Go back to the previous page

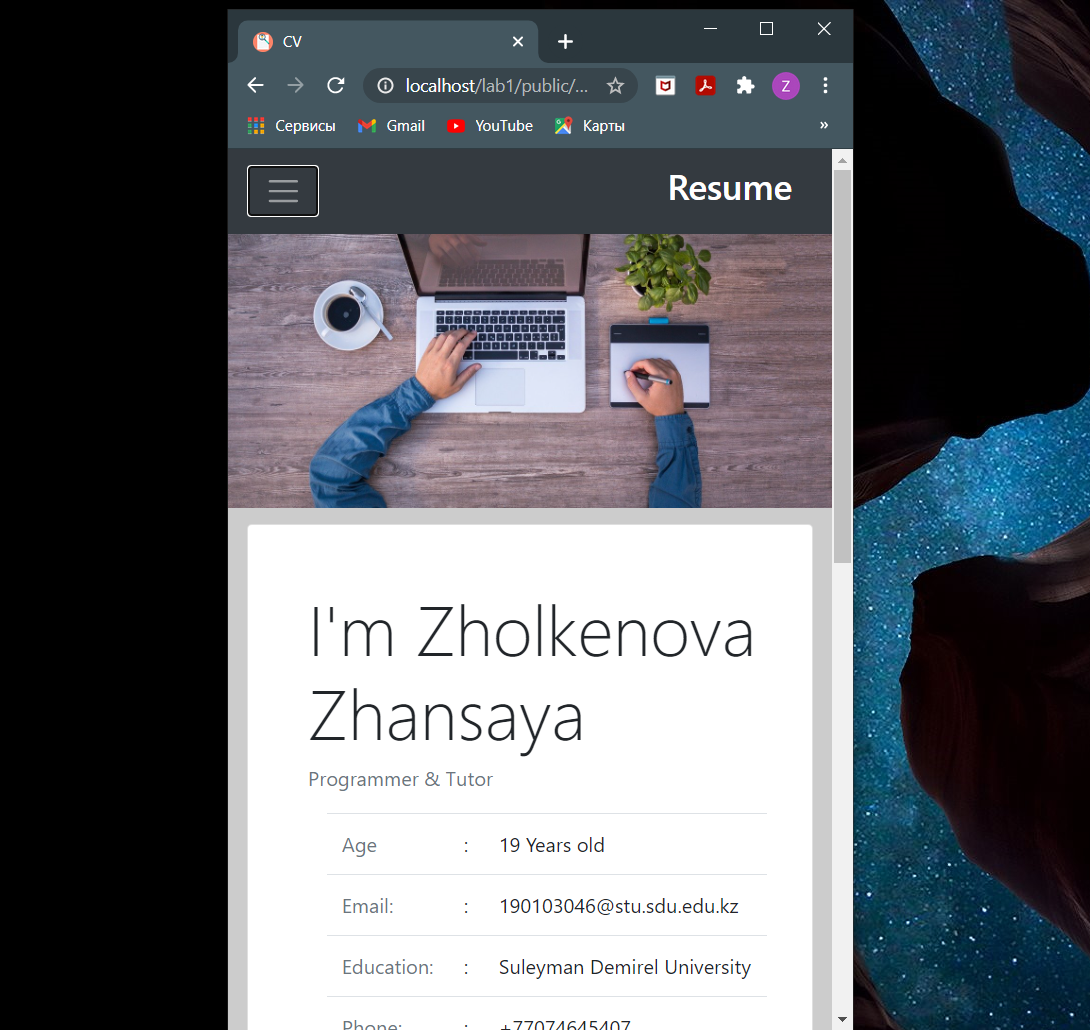click(256, 85)
